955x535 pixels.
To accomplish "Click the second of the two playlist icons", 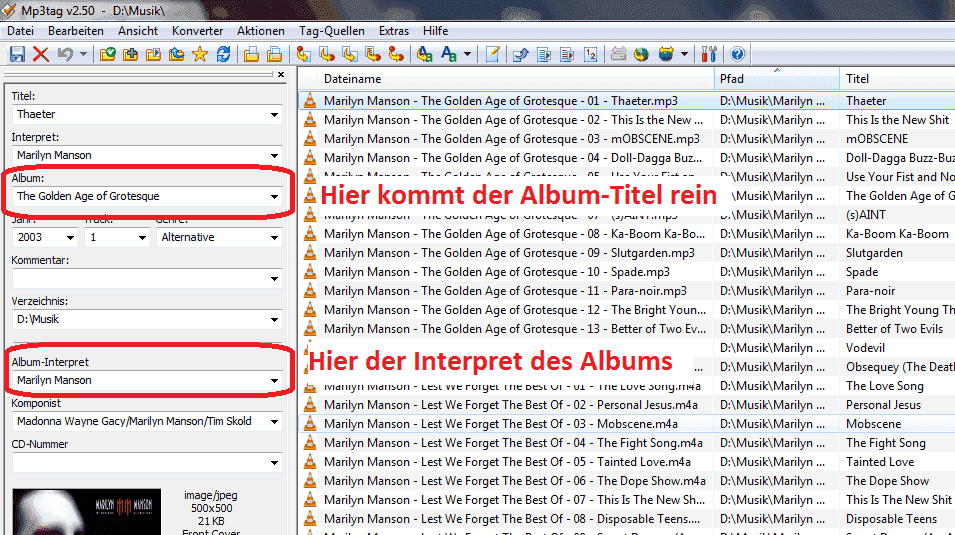I will click(x=567, y=54).
